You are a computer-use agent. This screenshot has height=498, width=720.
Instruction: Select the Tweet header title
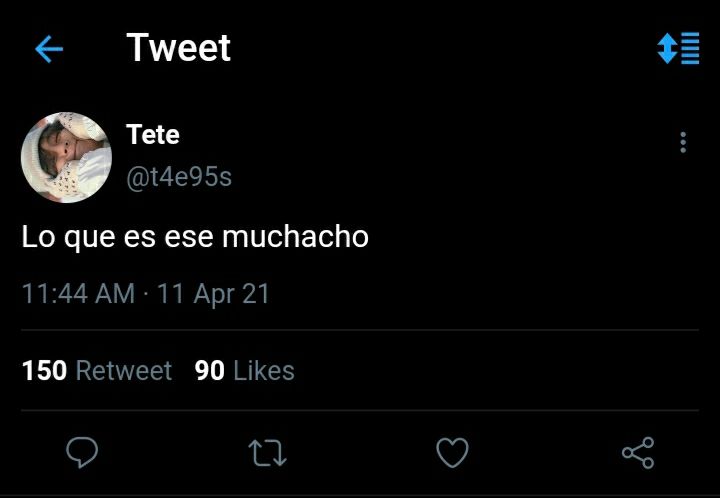[x=179, y=47]
